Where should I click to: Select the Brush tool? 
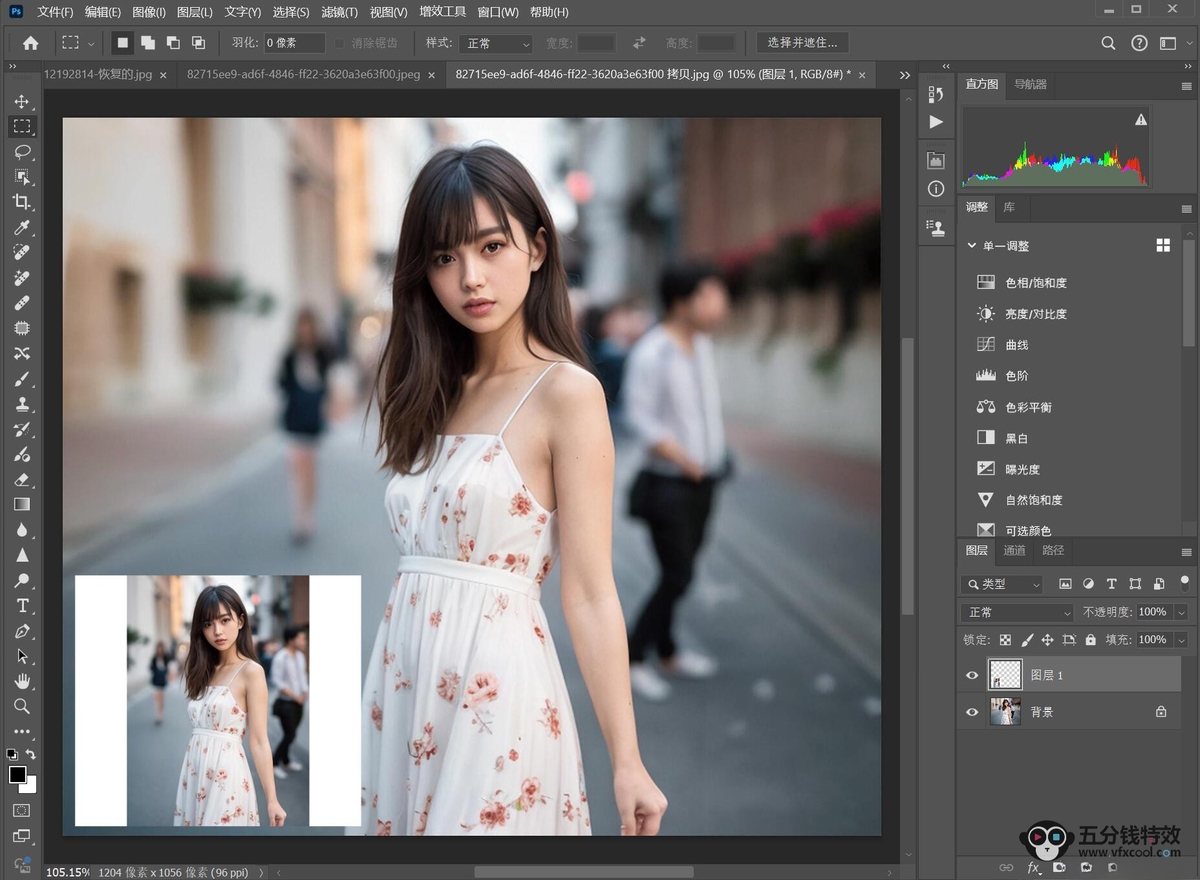[22, 379]
